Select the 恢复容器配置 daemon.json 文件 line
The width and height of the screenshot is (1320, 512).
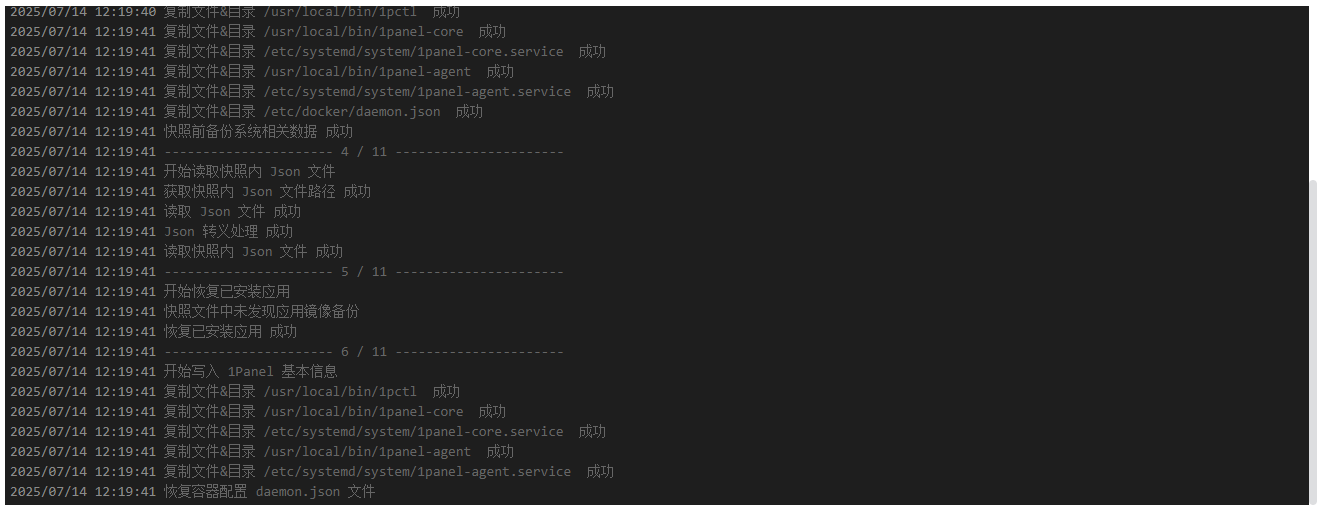pyautogui.click(x=192, y=492)
